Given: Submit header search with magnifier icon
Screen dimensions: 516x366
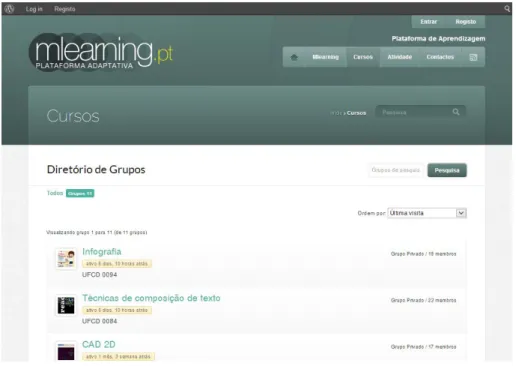Looking at the screenshot, I should pyautogui.click(x=456, y=112).
